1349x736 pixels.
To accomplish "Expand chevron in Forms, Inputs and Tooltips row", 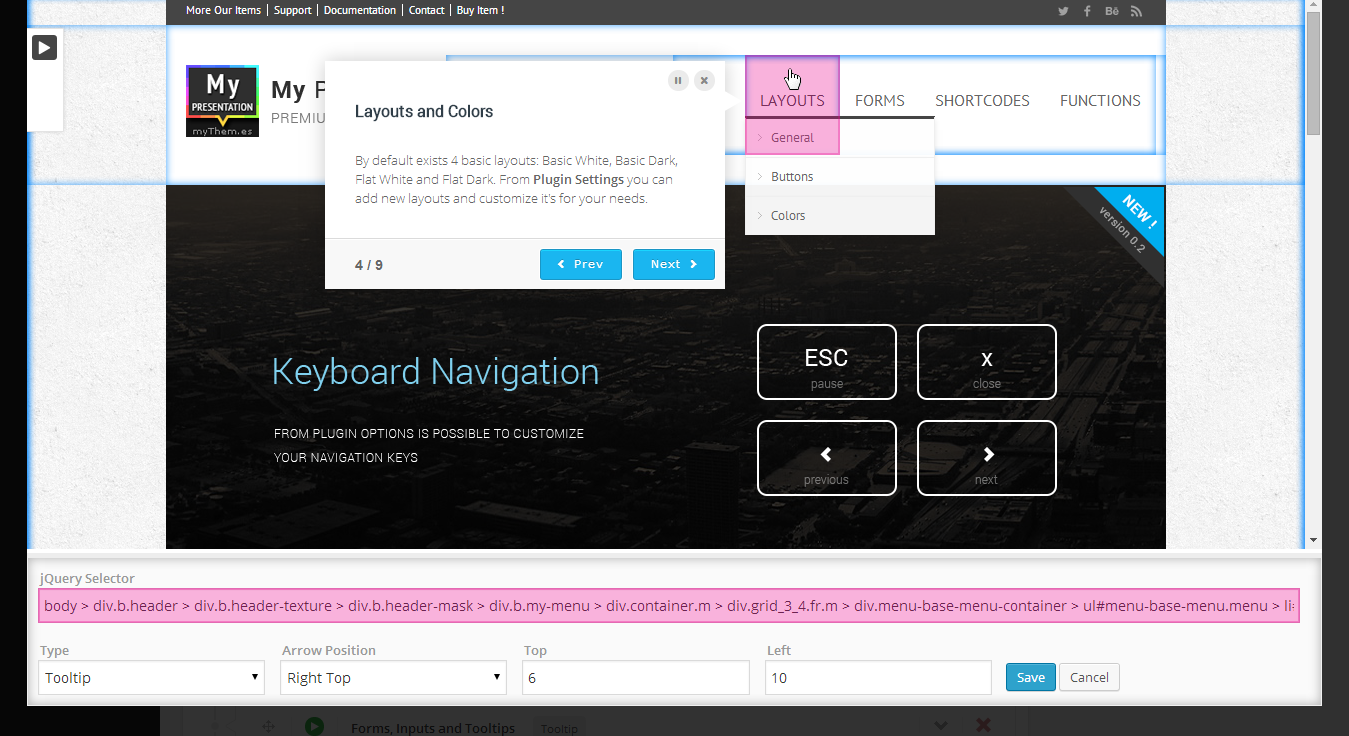I will pyautogui.click(x=940, y=725).
